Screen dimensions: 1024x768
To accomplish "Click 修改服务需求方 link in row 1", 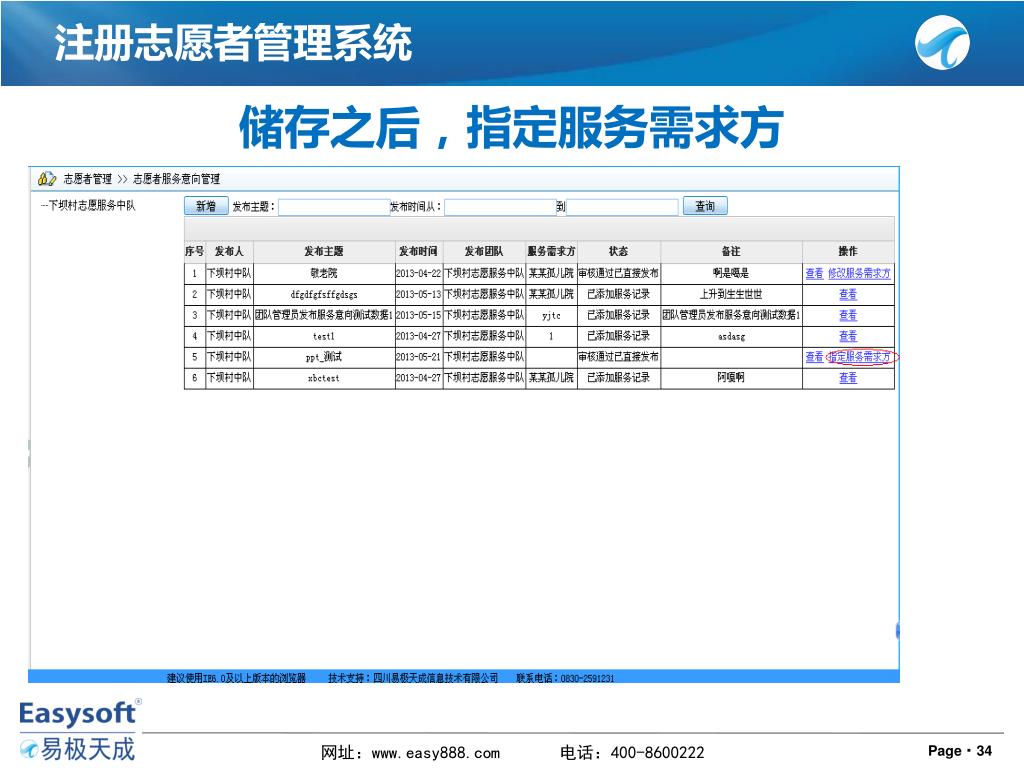I will pyautogui.click(x=858, y=273).
